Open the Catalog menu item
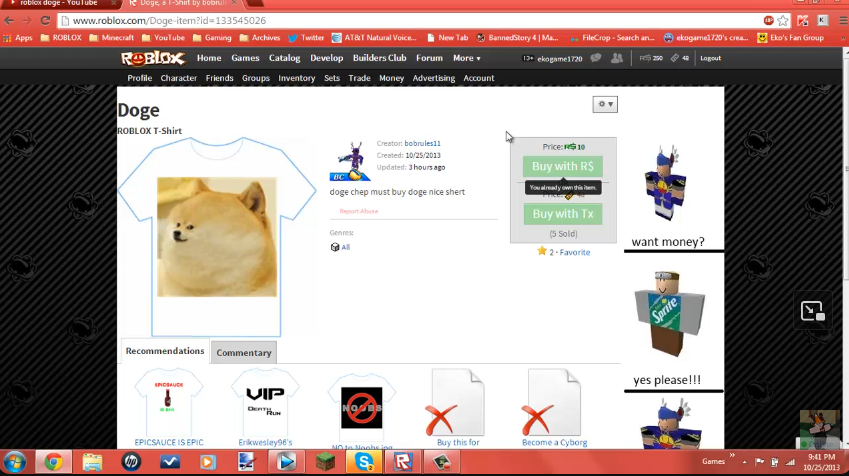This screenshot has width=849, height=476. pyautogui.click(x=284, y=58)
